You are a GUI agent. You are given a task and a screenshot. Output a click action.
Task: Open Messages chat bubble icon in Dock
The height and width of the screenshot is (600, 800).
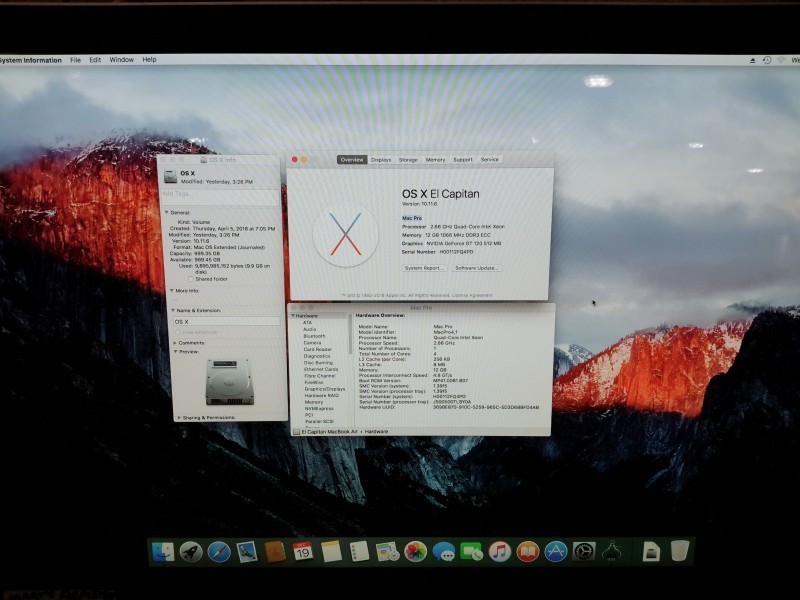click(x=443, y=552)
